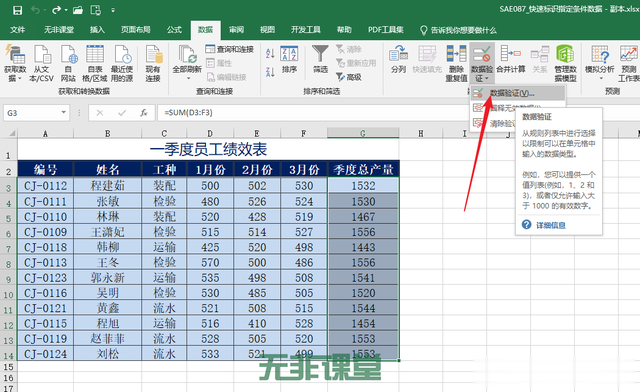Click cell containing CJ-0123
Screen dimensions: 640x392
click(x=45, y=278)
